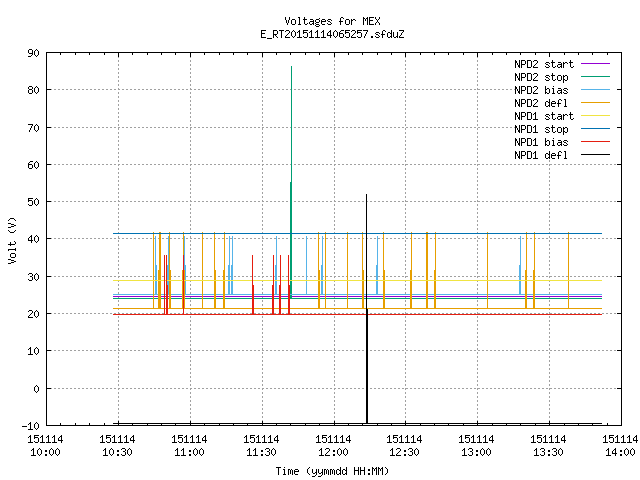Click the 'NPD1 stop' legend label
This screenshot has width=640, height=480.
point(541,129)
